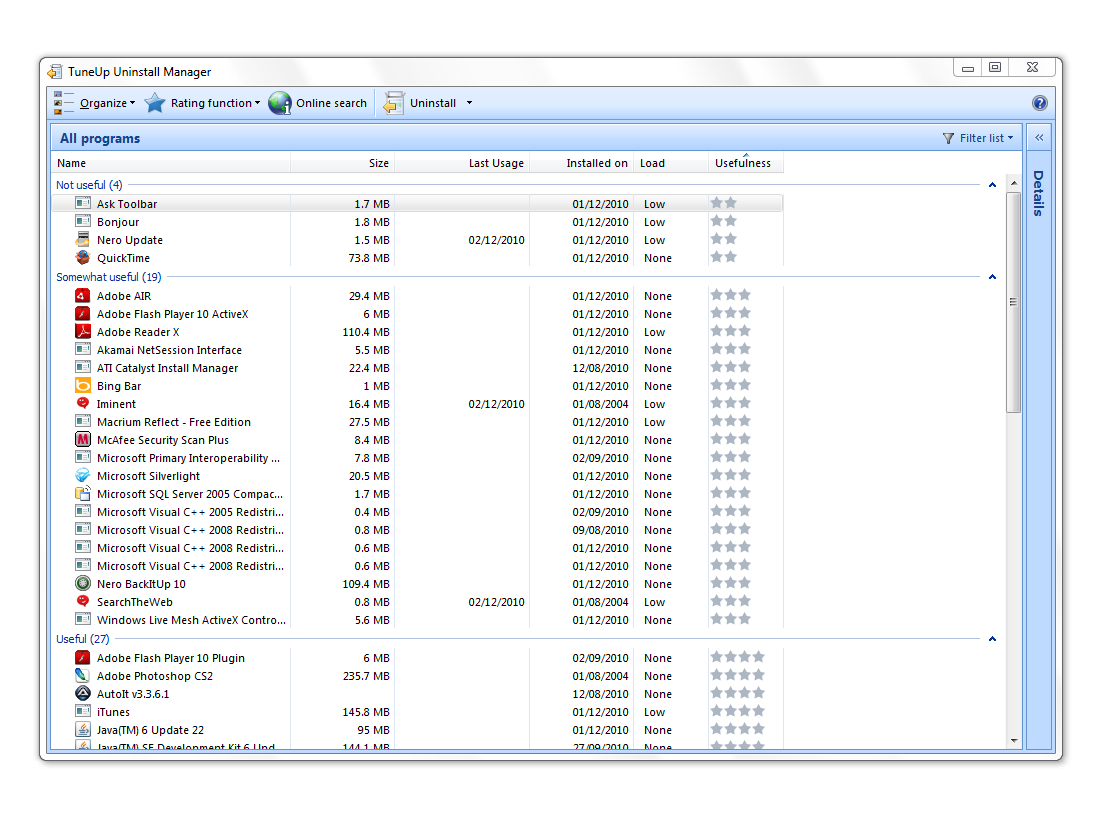Select the Nero BackItUp 10 icon
Screen dimensions: 1101x826
(x=83, y=584)
